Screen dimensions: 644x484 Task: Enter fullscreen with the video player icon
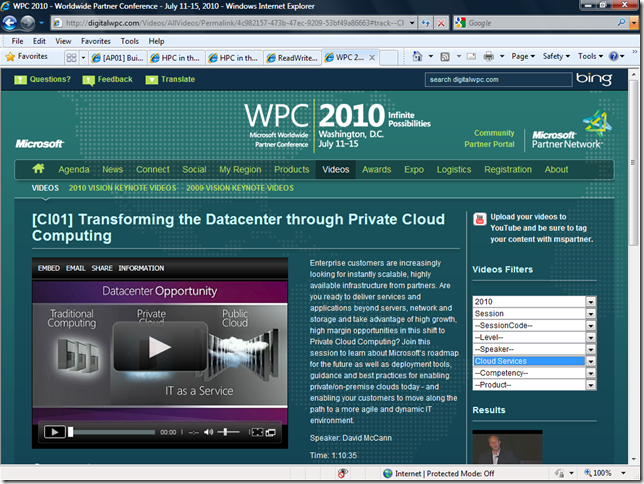tap(257, 432)
